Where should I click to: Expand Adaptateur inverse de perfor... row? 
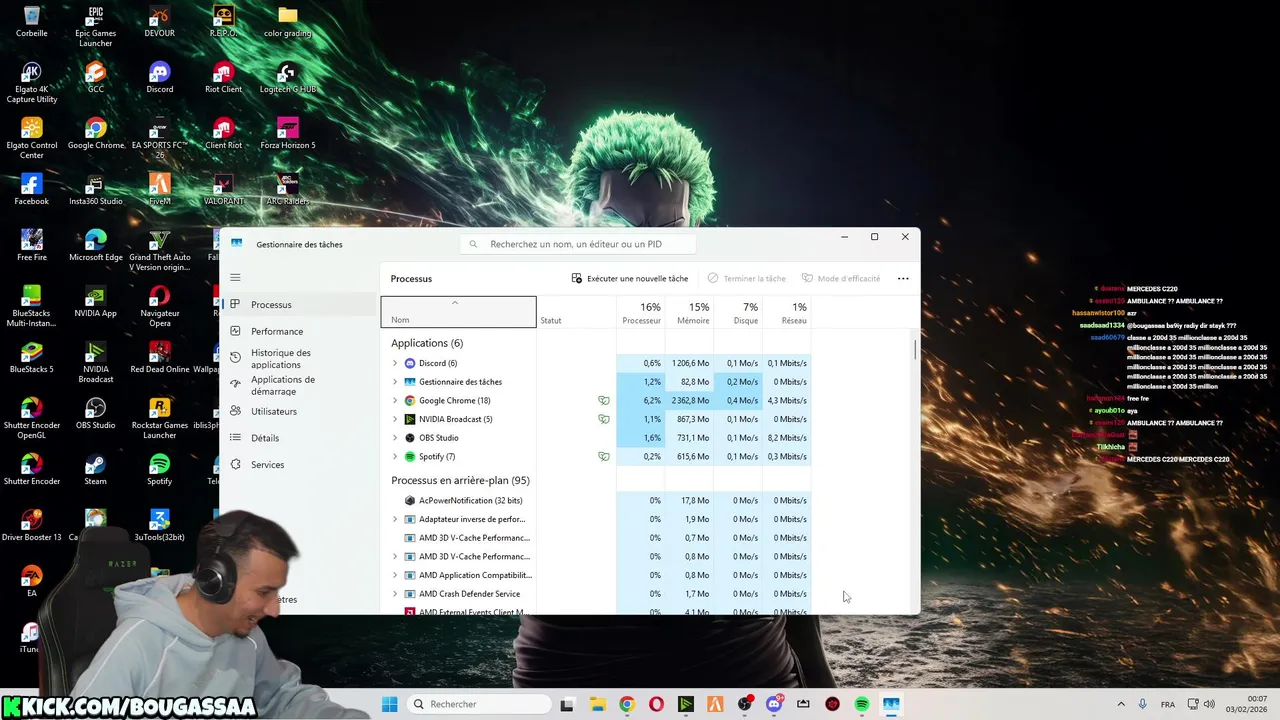tap(395, 519)
